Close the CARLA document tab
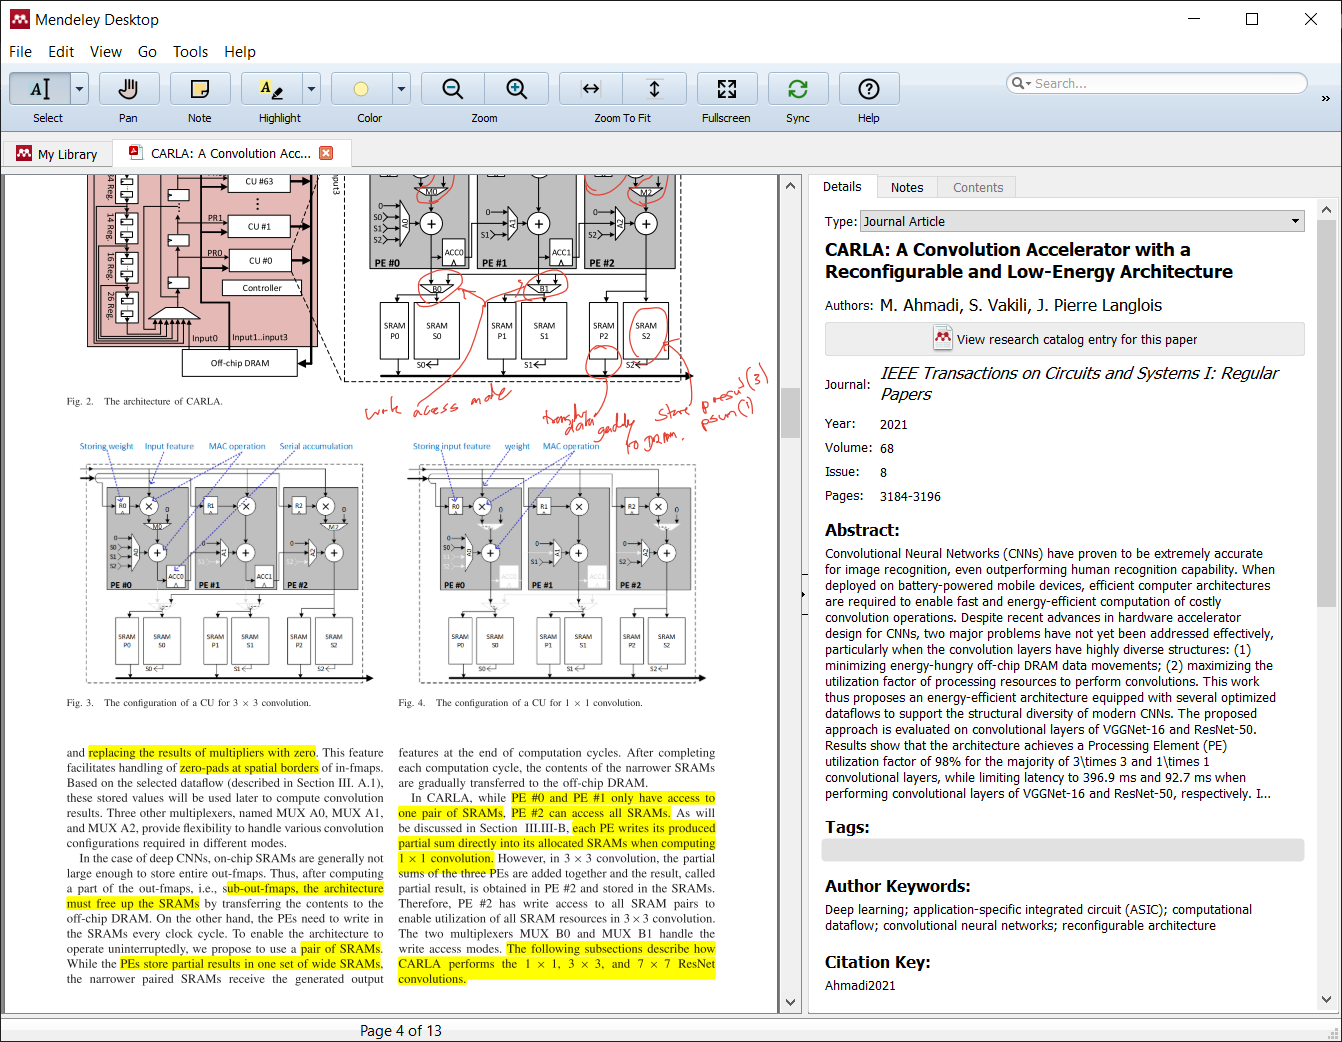 pyautogui.click(x=326, y=153)
